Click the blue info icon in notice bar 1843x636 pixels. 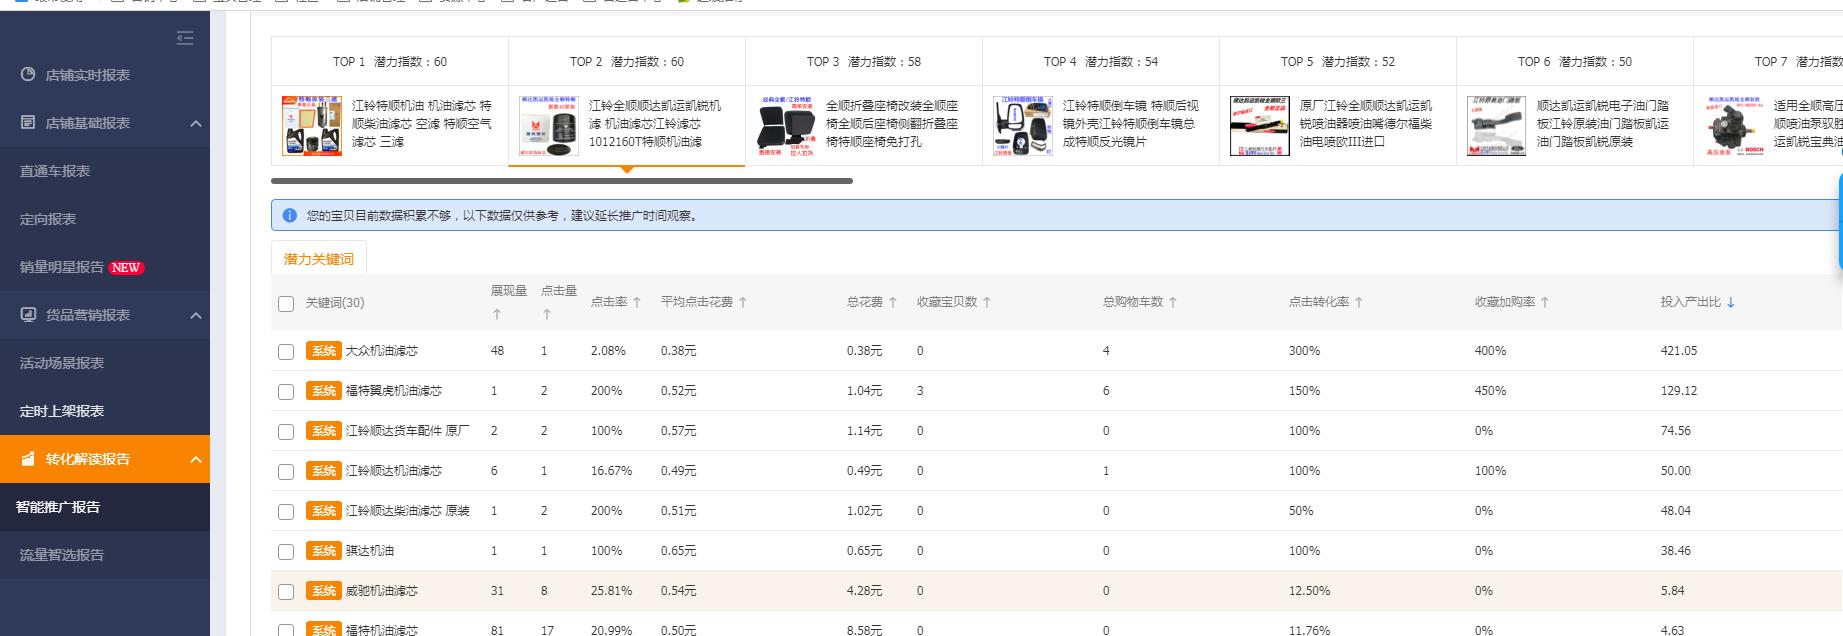coord(290,215)
